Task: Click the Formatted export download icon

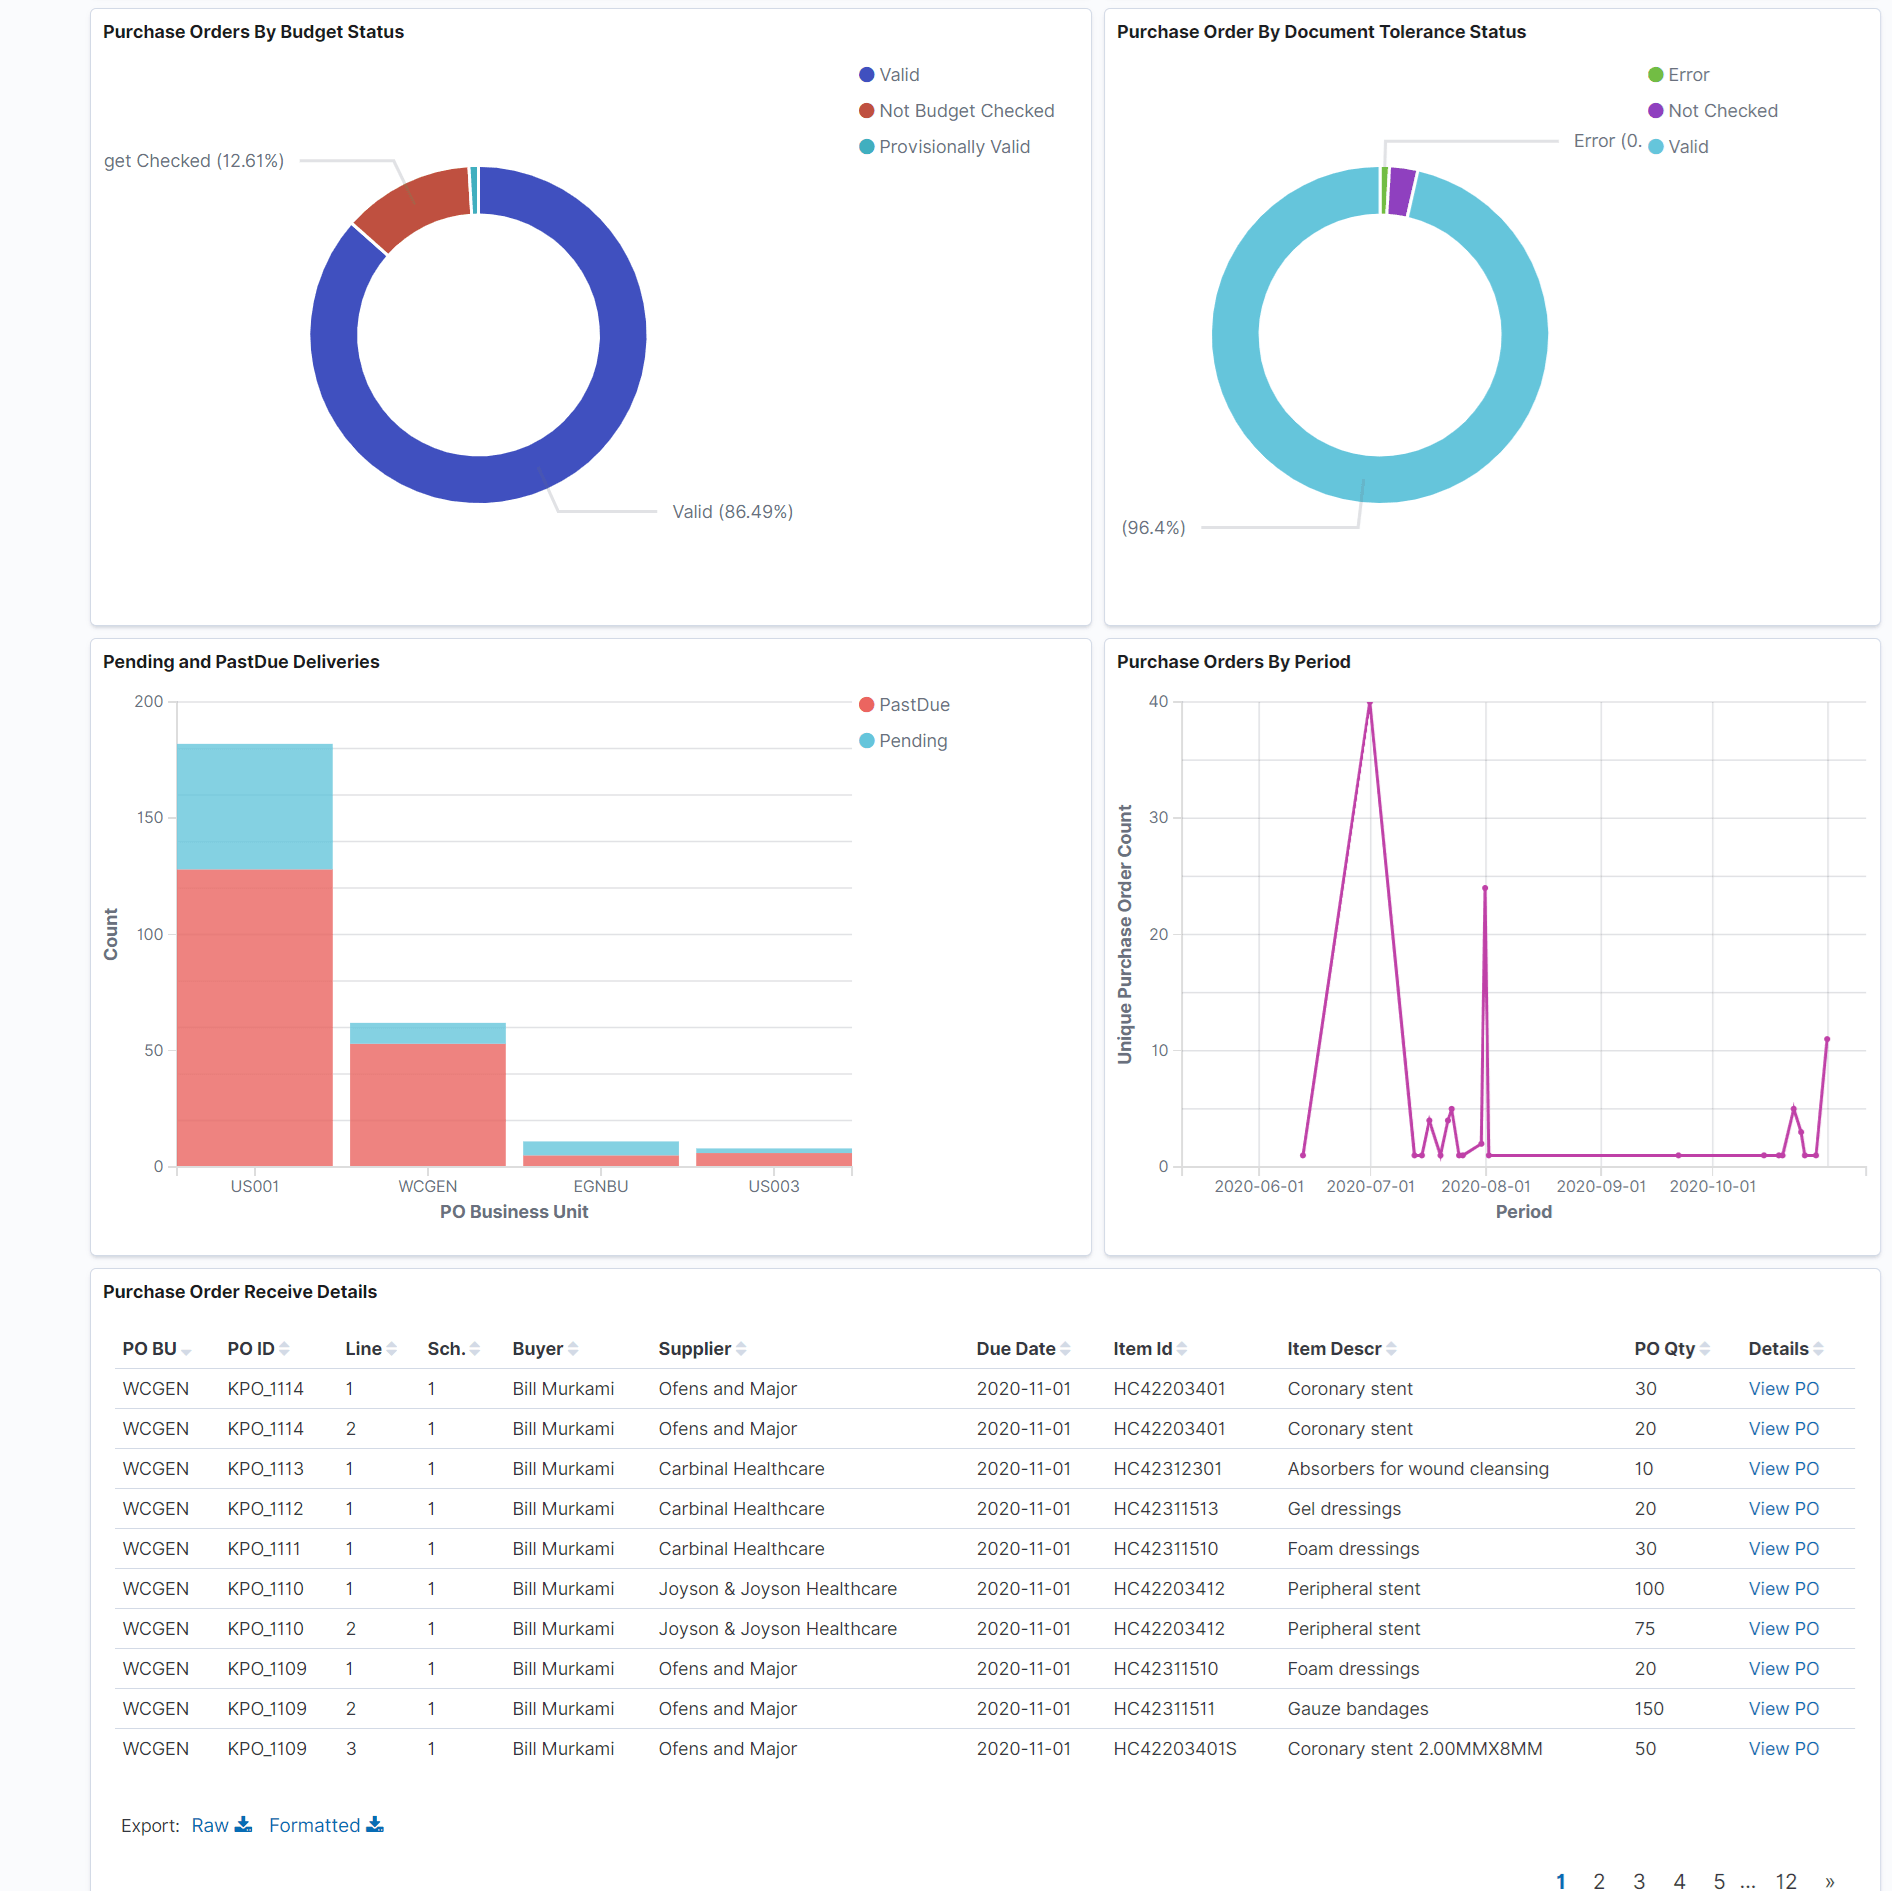Action: [375, 1825]
